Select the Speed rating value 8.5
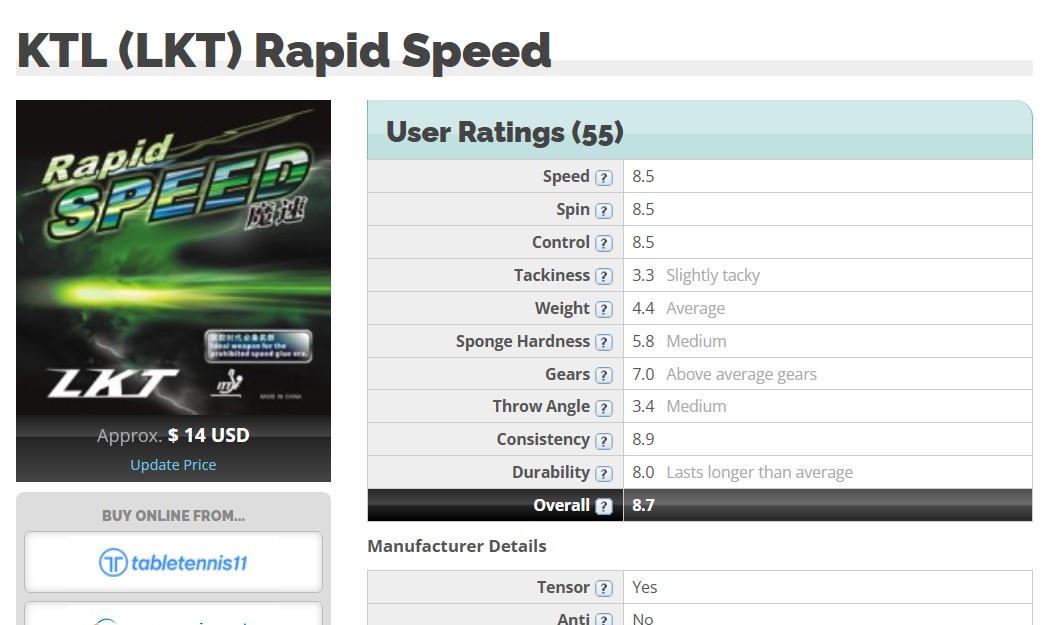Image resolution: width=1050 pixels, height=625 pixels. [x=643, y=176]
